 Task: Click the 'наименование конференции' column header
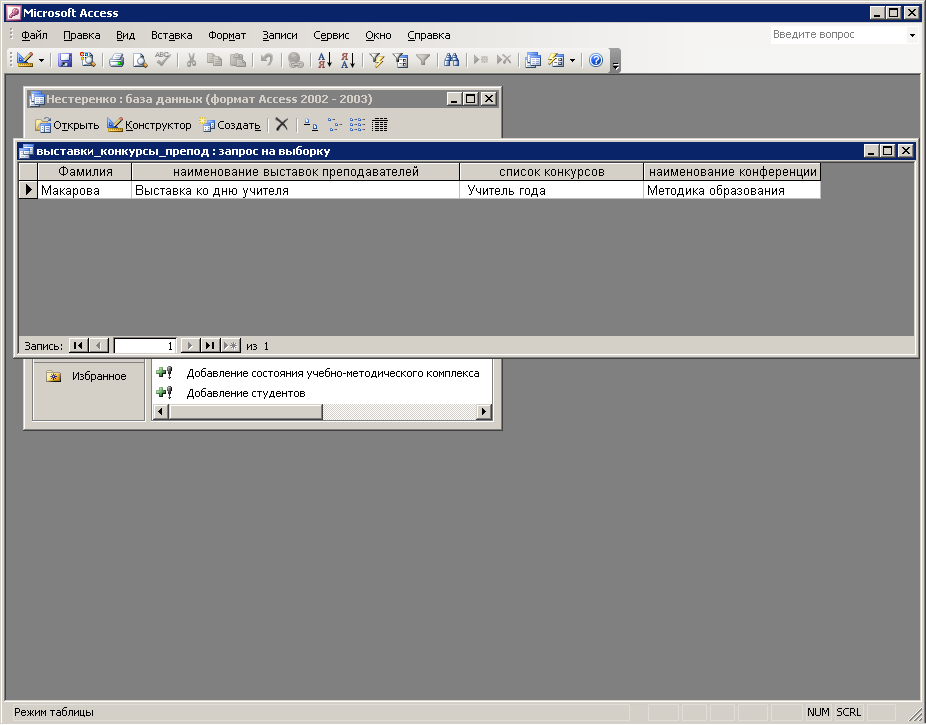(732, 172)
